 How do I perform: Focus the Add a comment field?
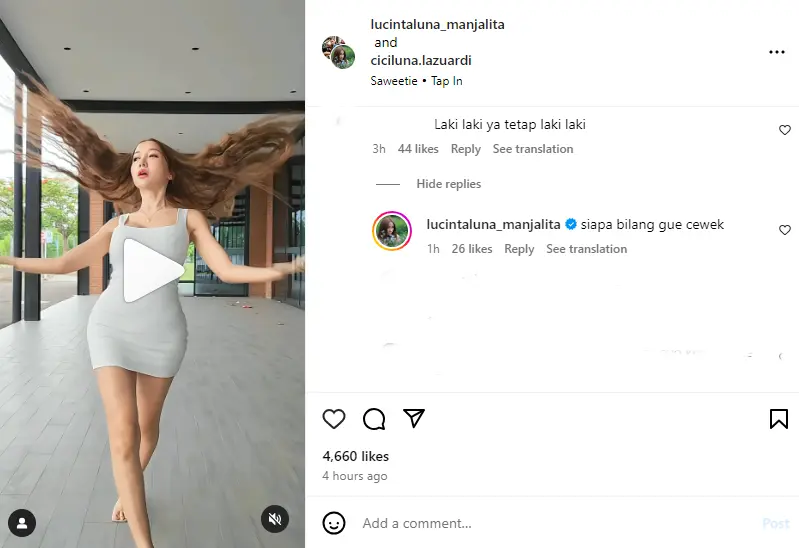[558, 524]
